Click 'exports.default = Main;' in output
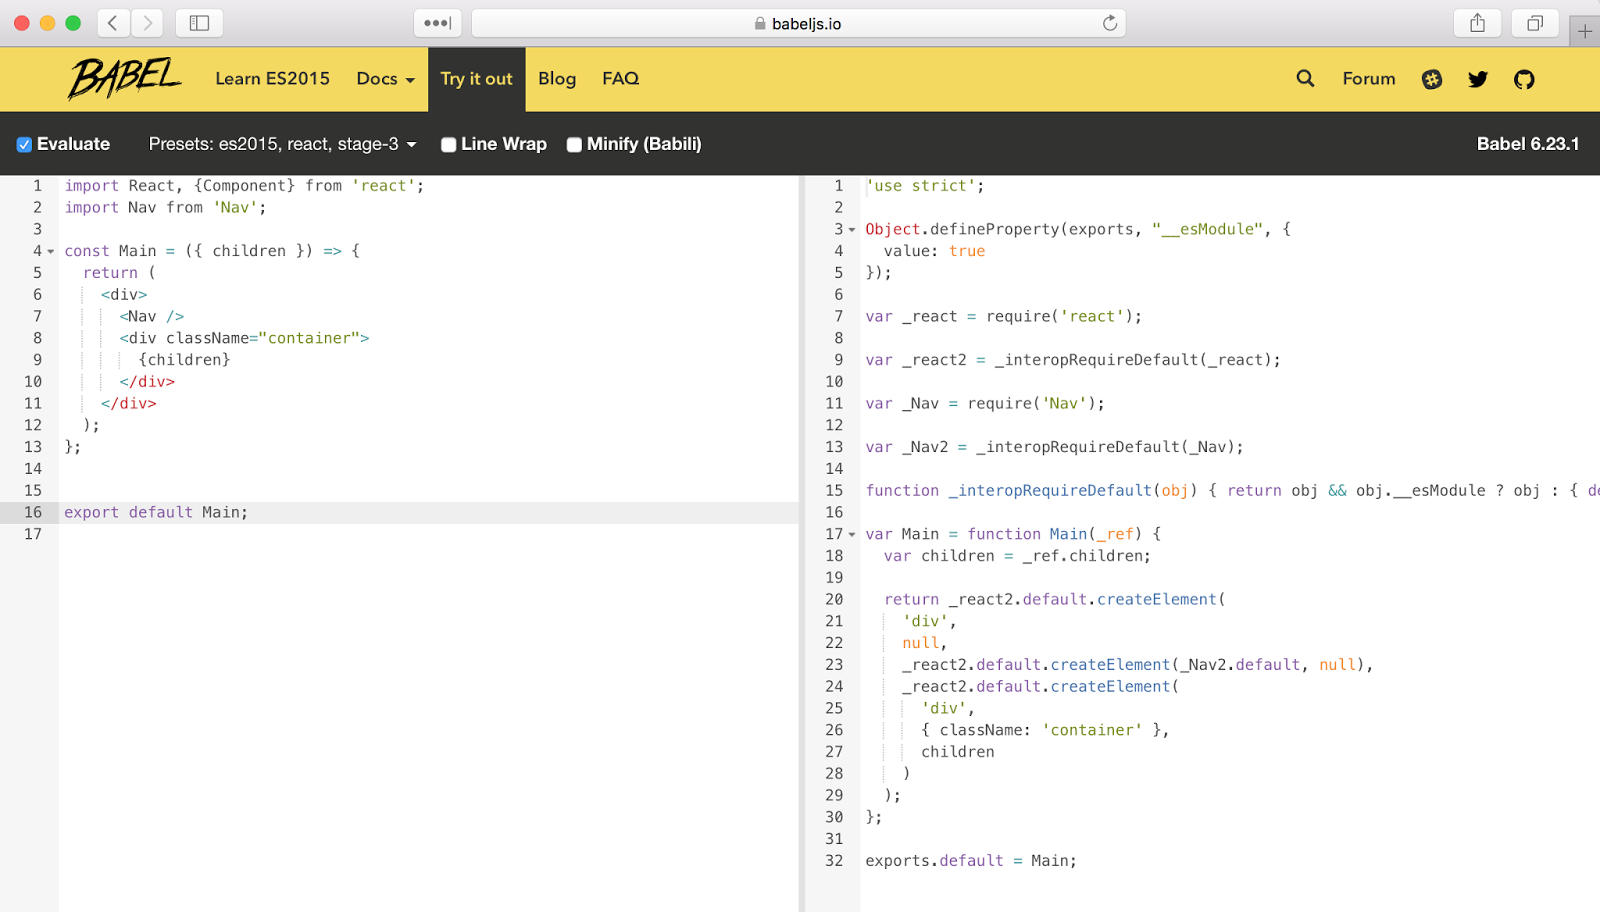The width and height of the screenshot is (1600, 912). click(x=971, y=860)
